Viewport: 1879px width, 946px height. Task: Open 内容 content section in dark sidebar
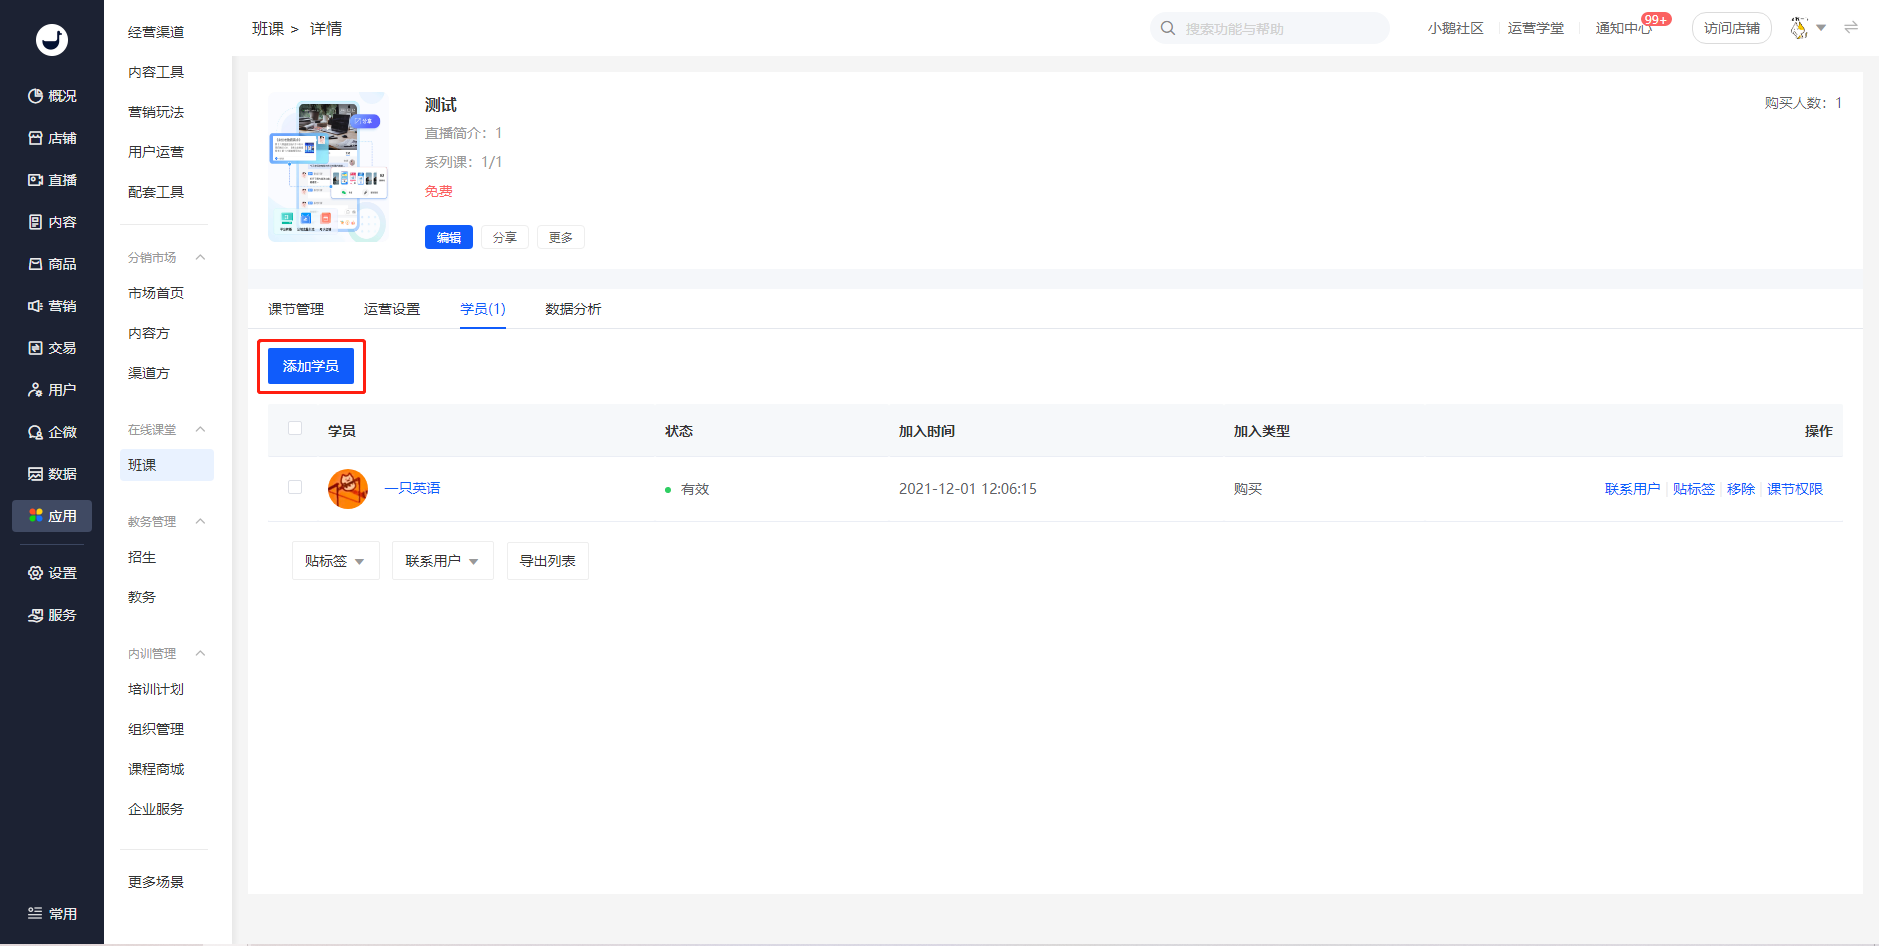pyautogui.click(x=52, y=222)
